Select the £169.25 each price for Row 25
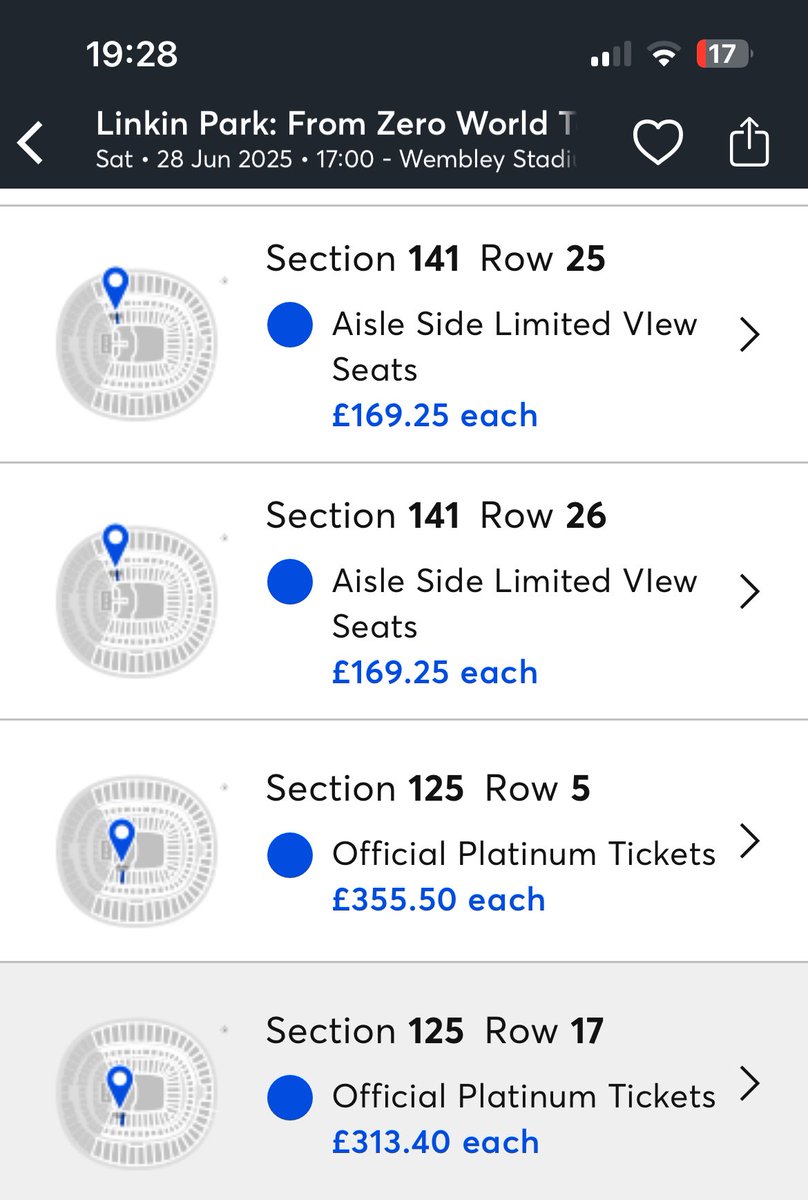Viewport: 808px width, 1200px height. click(x=435, y=415)
